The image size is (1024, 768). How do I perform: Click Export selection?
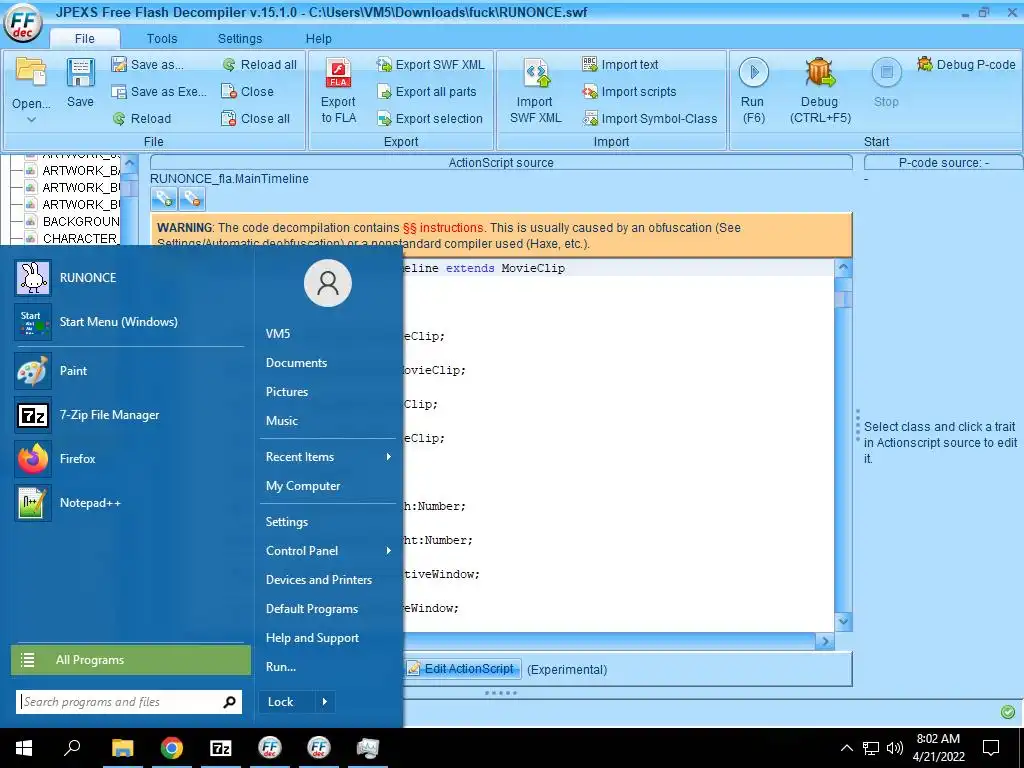[430, 119]
